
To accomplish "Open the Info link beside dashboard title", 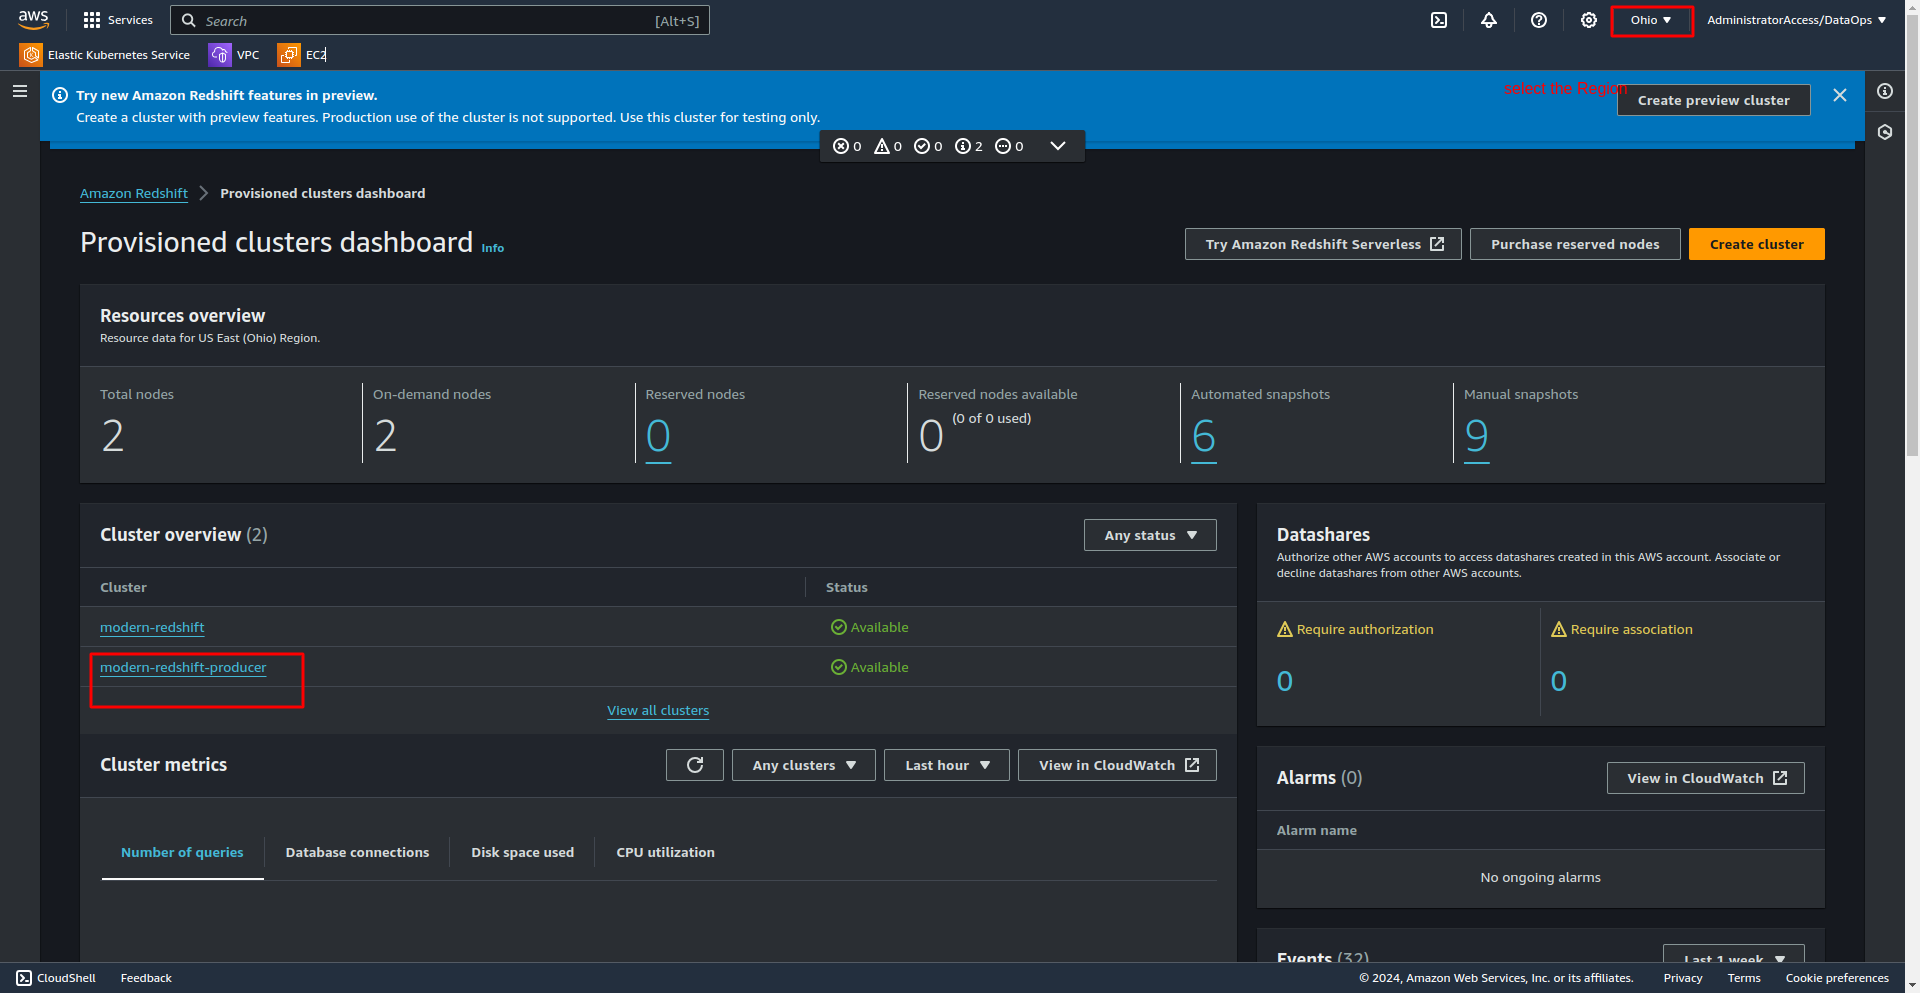I will [493, 248].
